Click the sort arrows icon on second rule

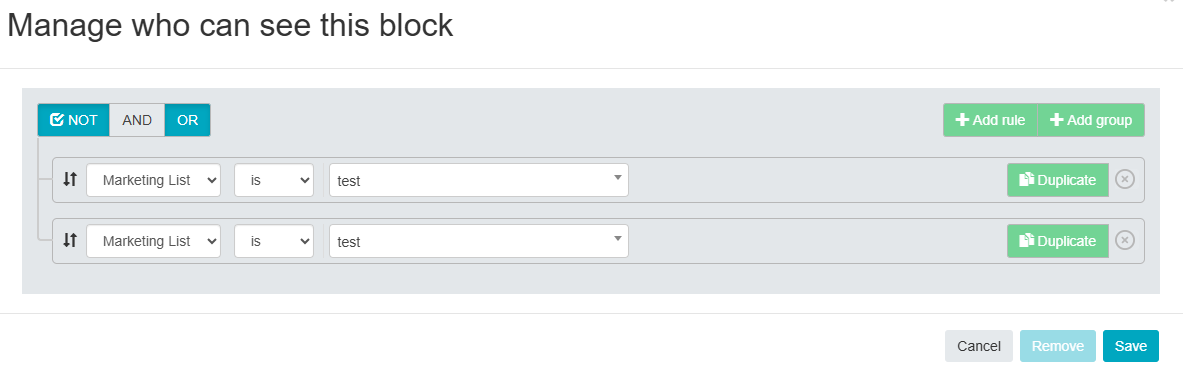(x=69, y=241)
